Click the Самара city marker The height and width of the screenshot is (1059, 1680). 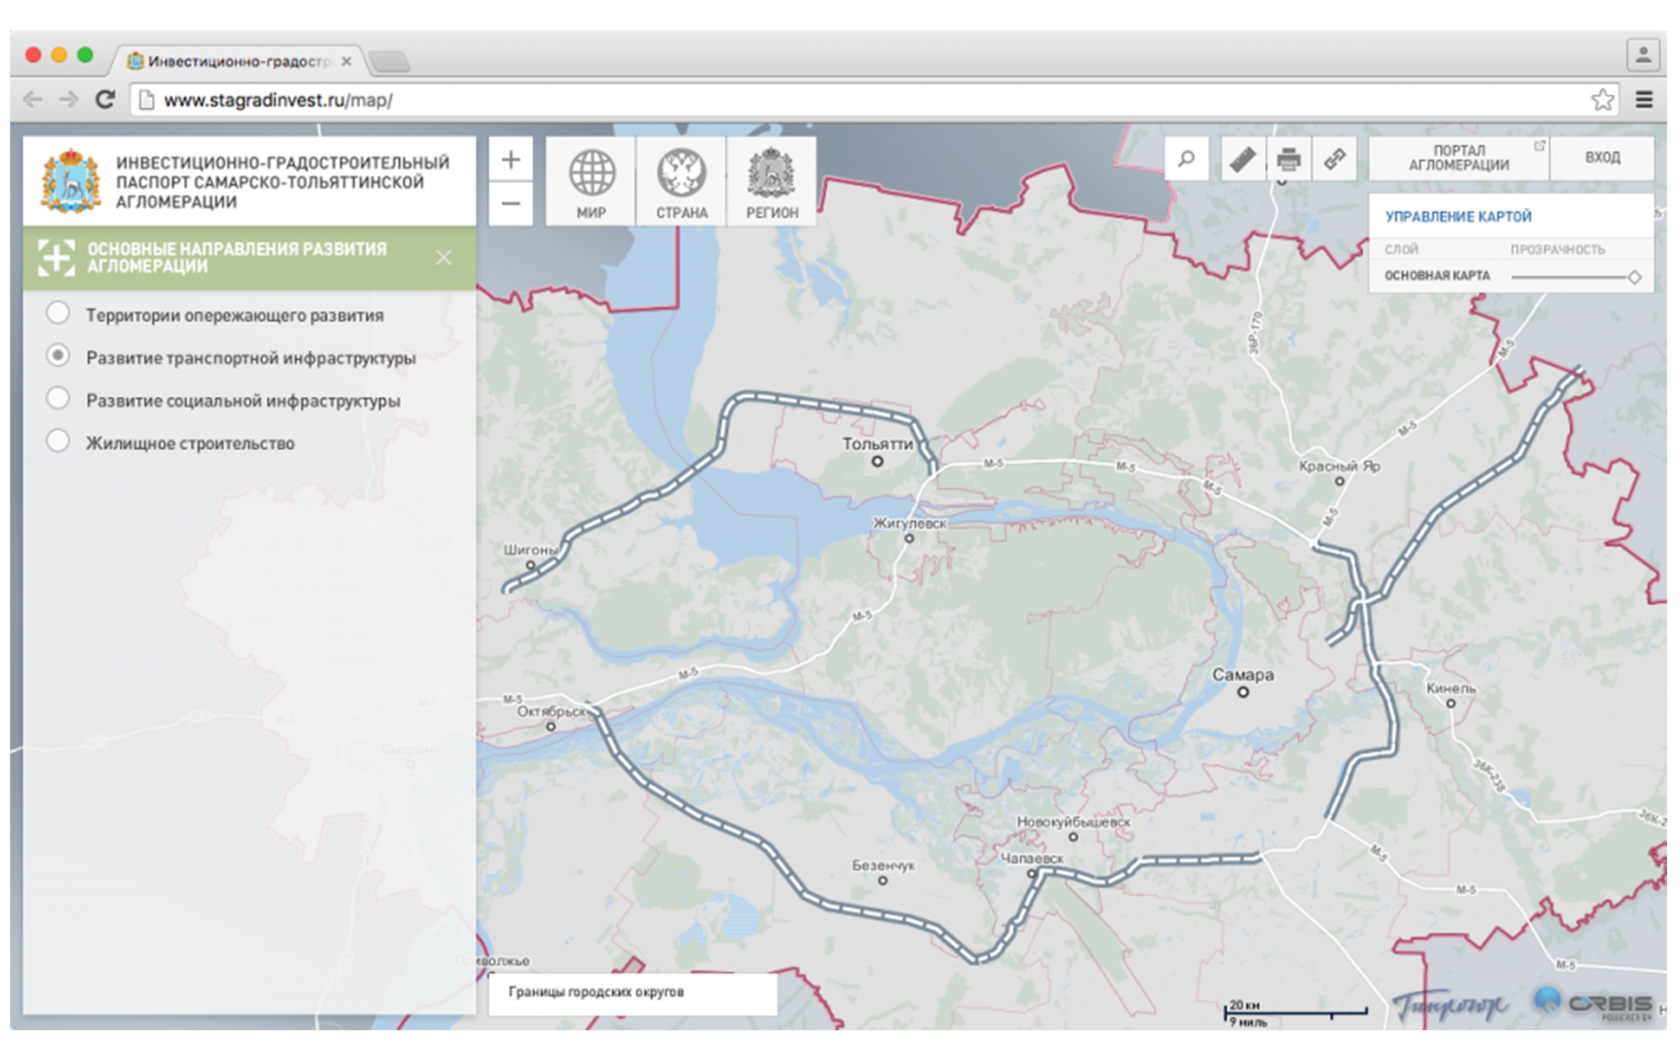(1243, 692)
